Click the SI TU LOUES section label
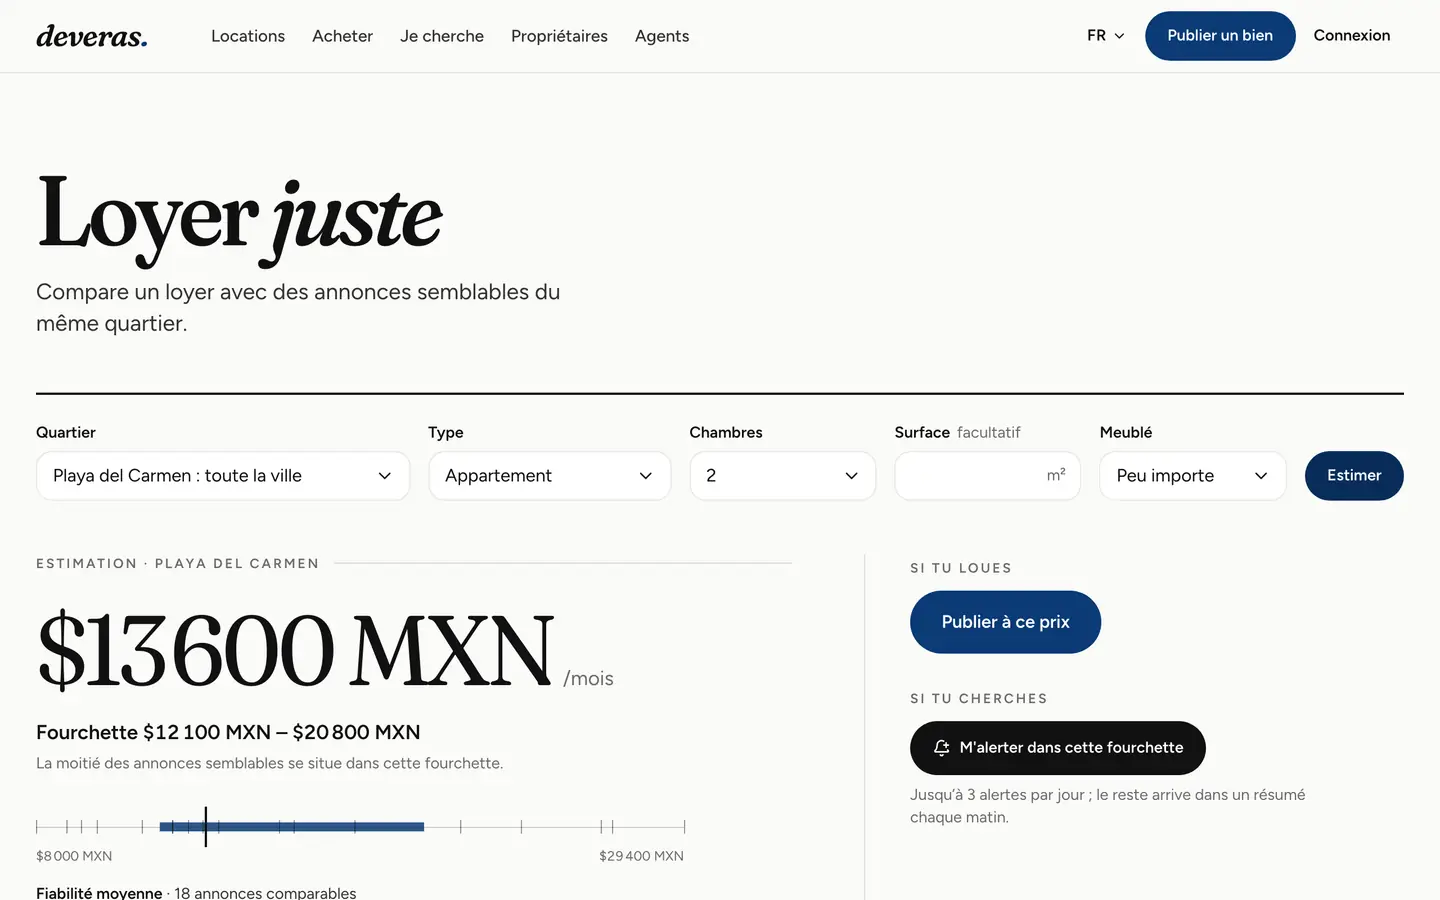 point(961,568)
